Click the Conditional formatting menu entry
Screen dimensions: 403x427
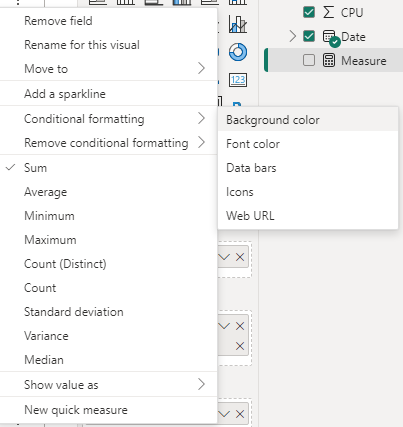click(x=109, y=119)
